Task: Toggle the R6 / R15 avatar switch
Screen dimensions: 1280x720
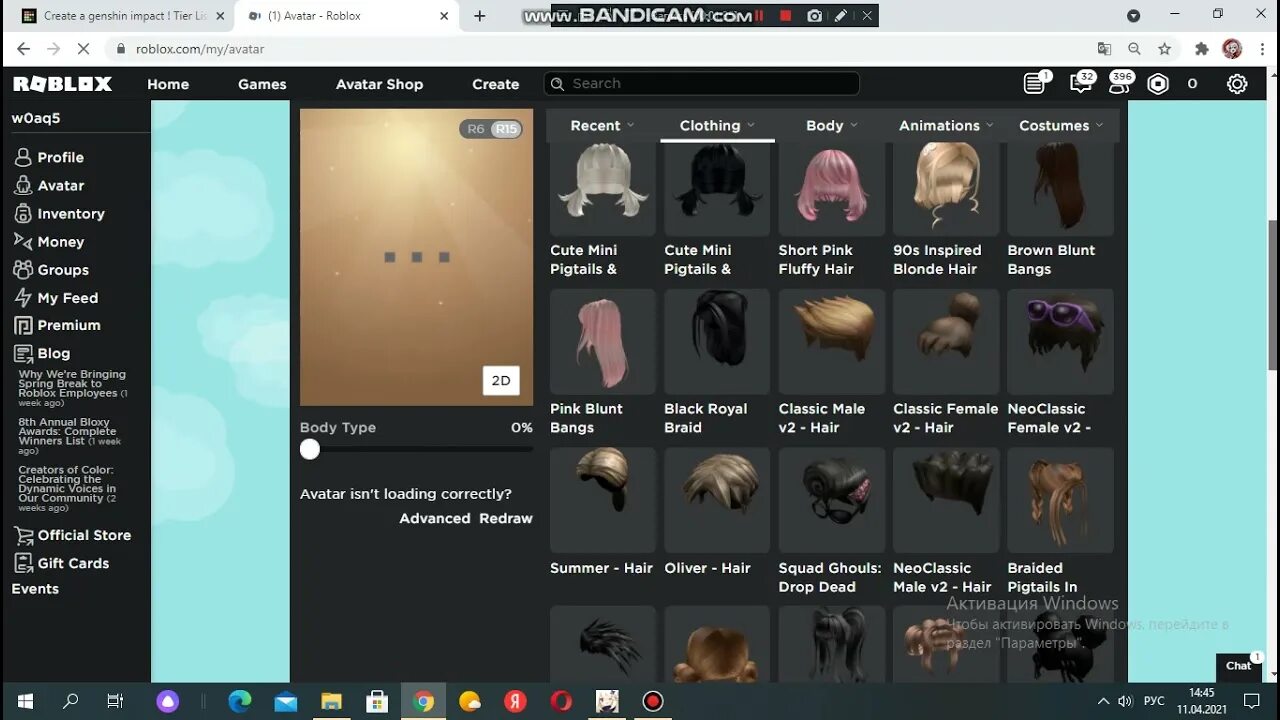Action: (x=491, y=129)
